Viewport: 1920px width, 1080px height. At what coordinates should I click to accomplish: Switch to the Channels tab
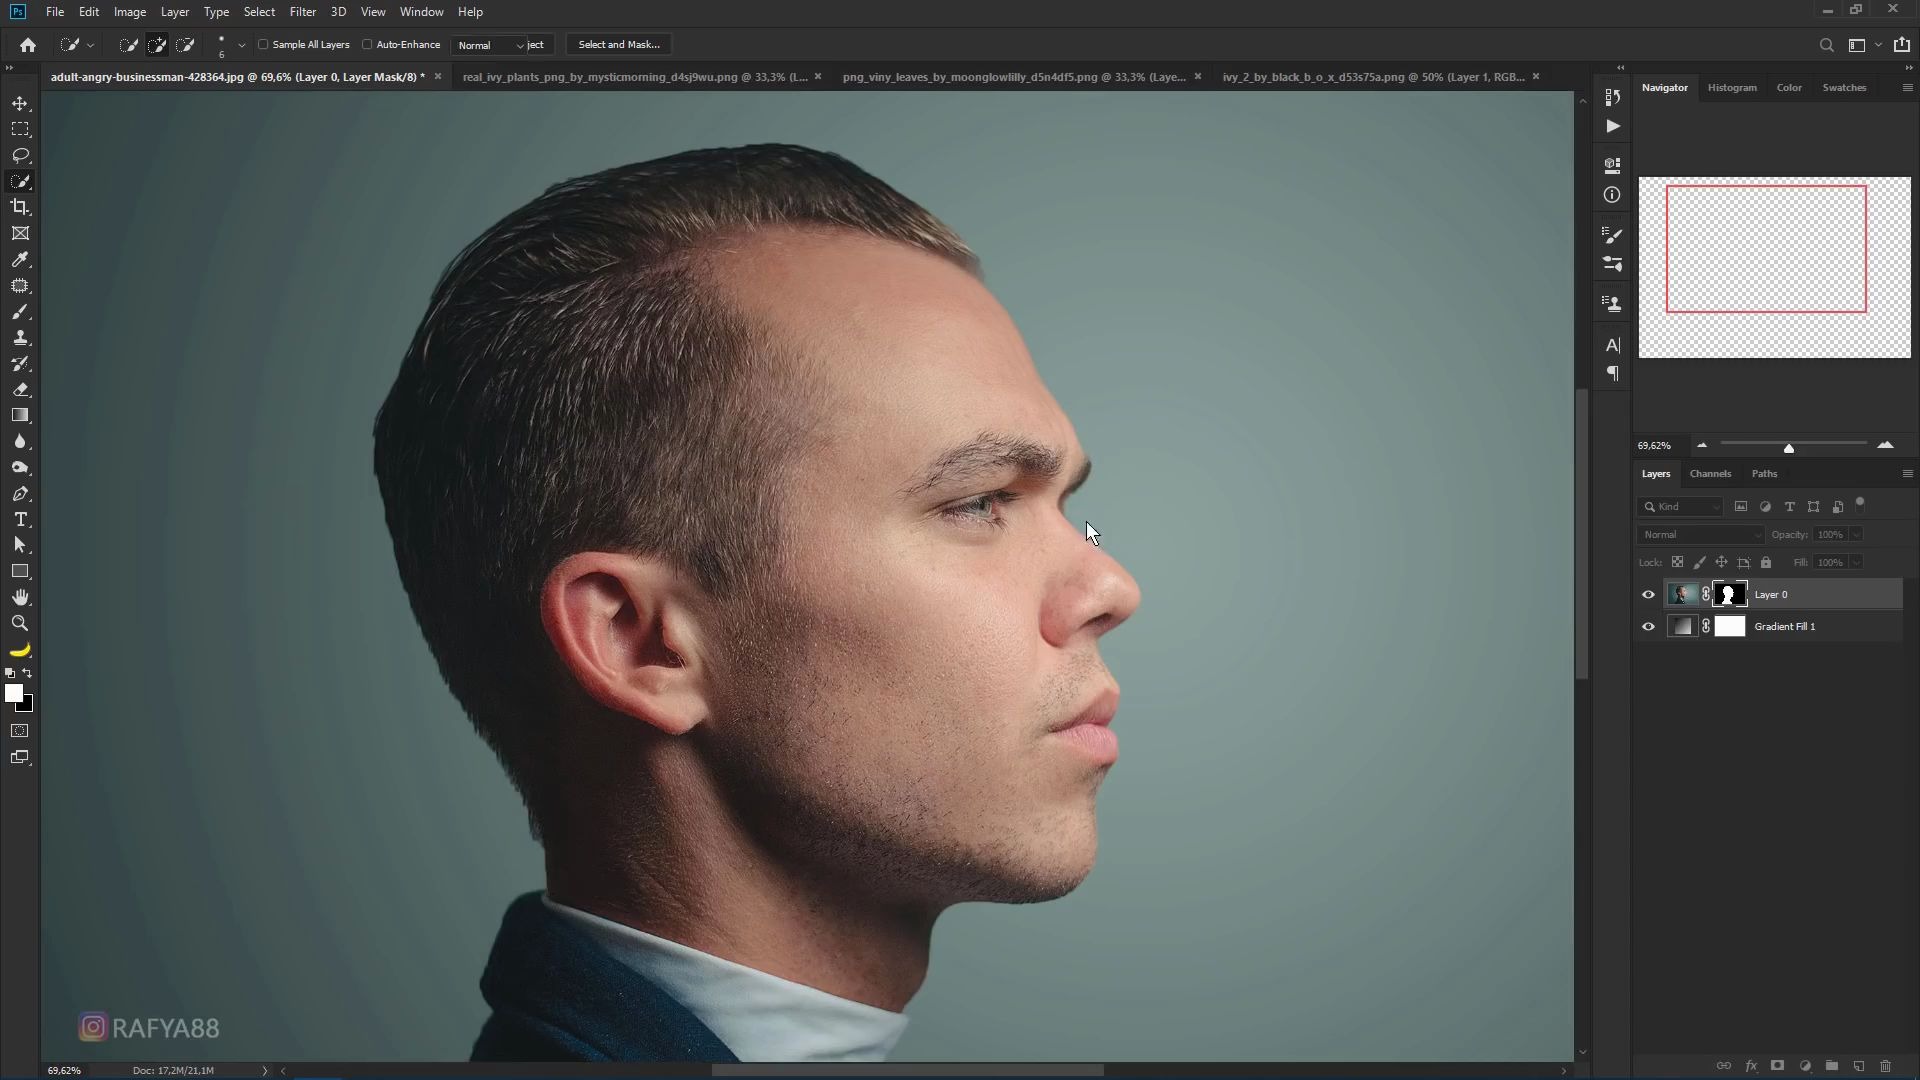click(1710, 474)
